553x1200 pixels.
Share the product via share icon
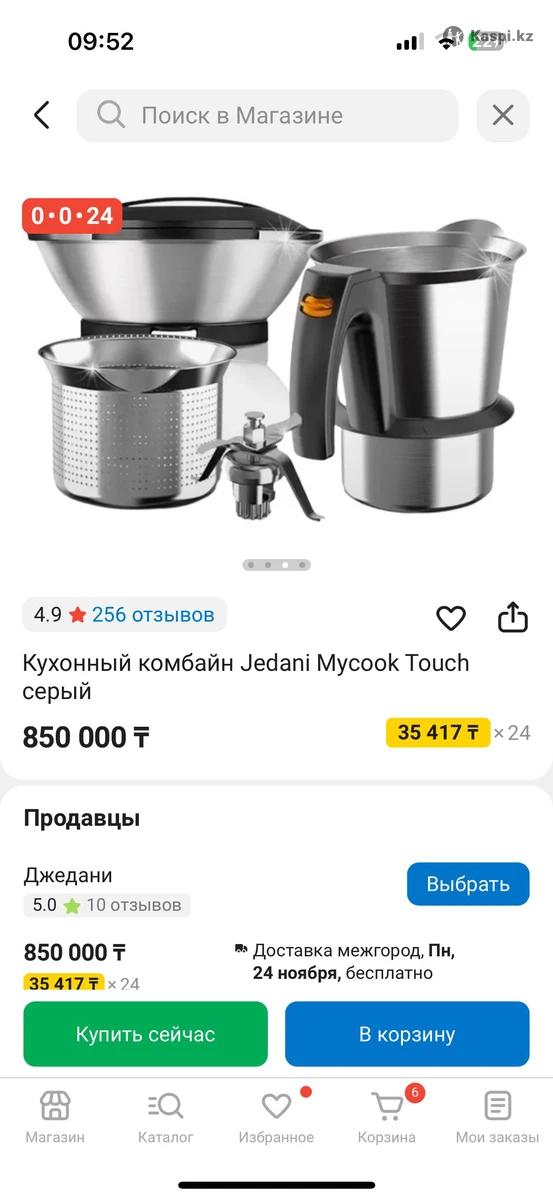click(x=512, y=617)
